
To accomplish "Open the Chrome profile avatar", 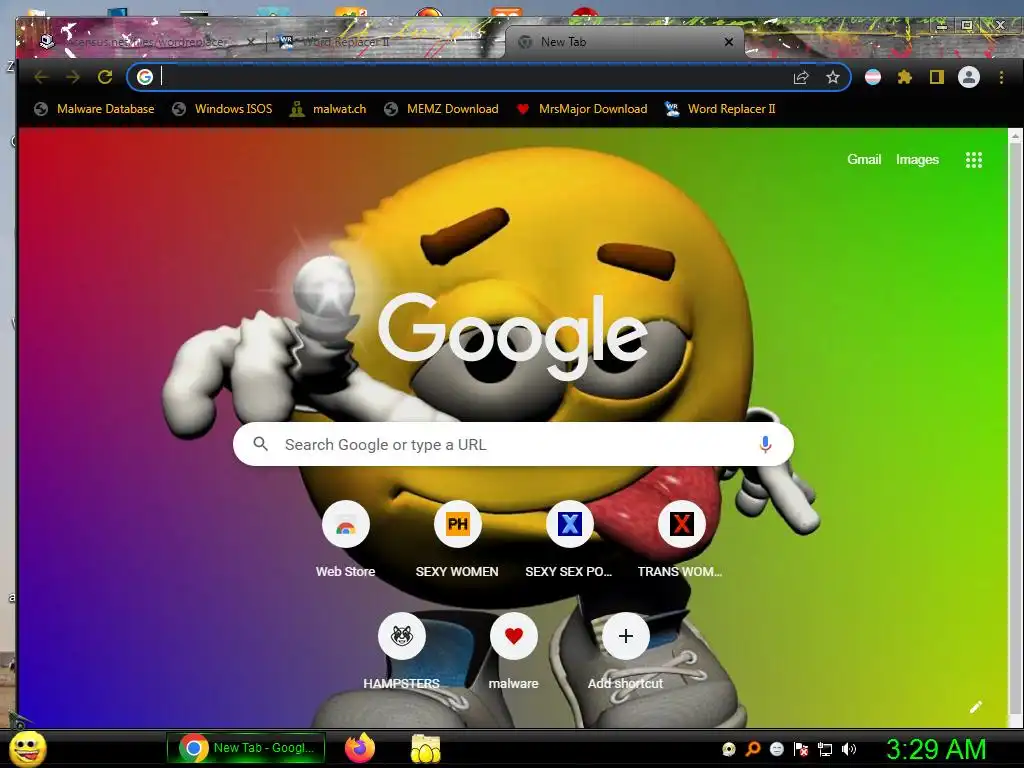I will click(x=968, y=77).
